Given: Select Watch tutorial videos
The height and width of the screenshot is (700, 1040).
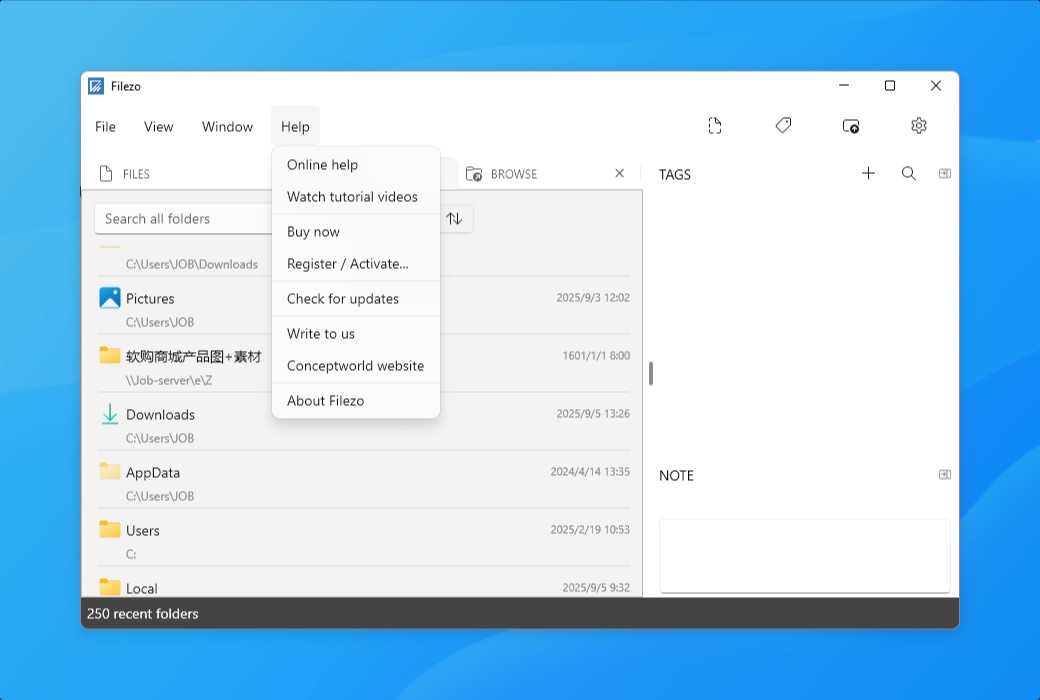Looking at the screenshot, I should 356,196.
